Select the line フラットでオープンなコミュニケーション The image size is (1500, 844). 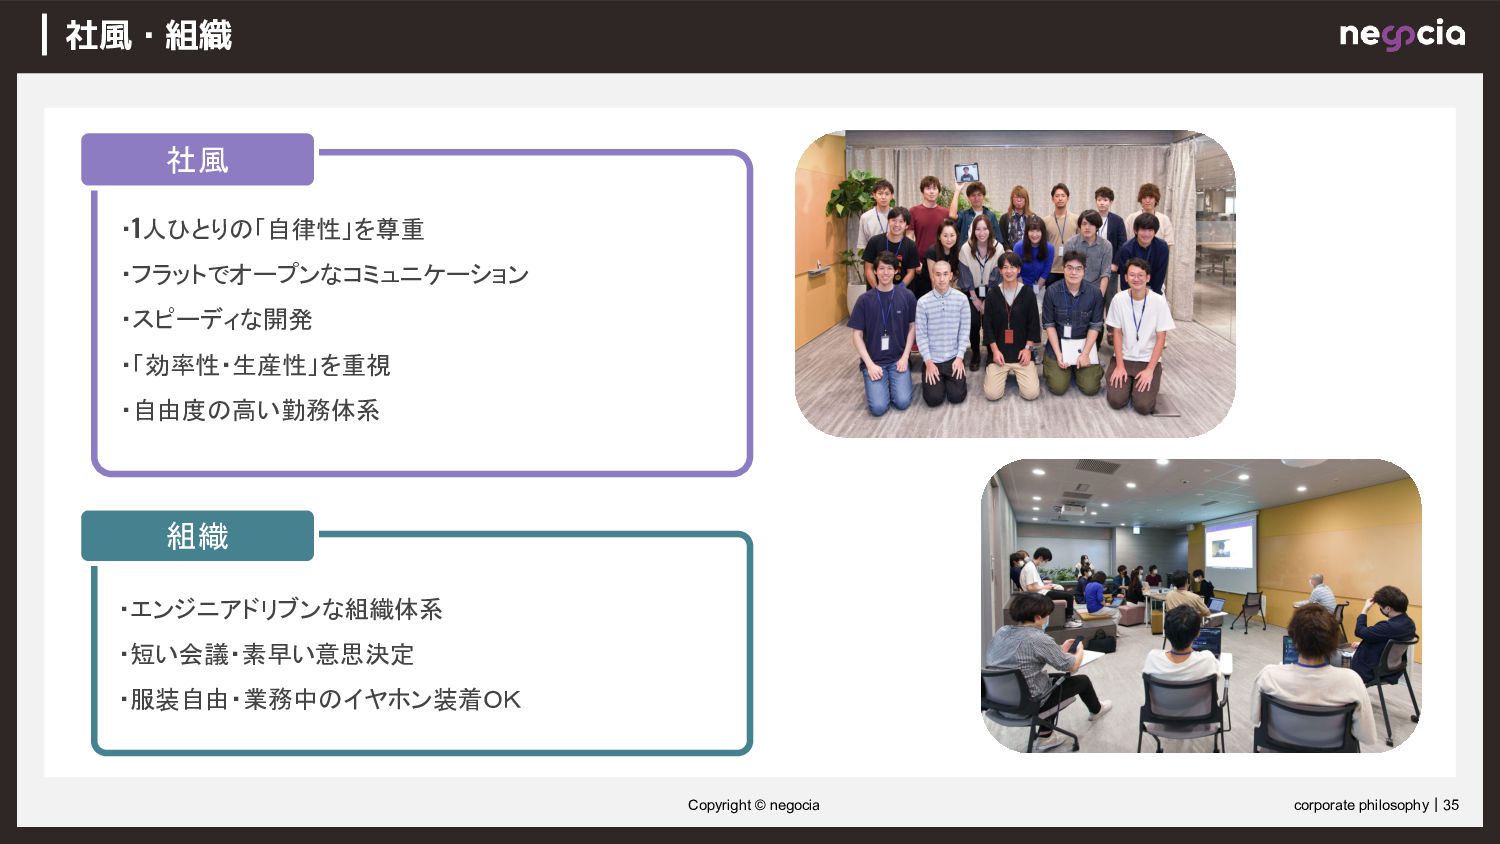click(x=325, y=274)
